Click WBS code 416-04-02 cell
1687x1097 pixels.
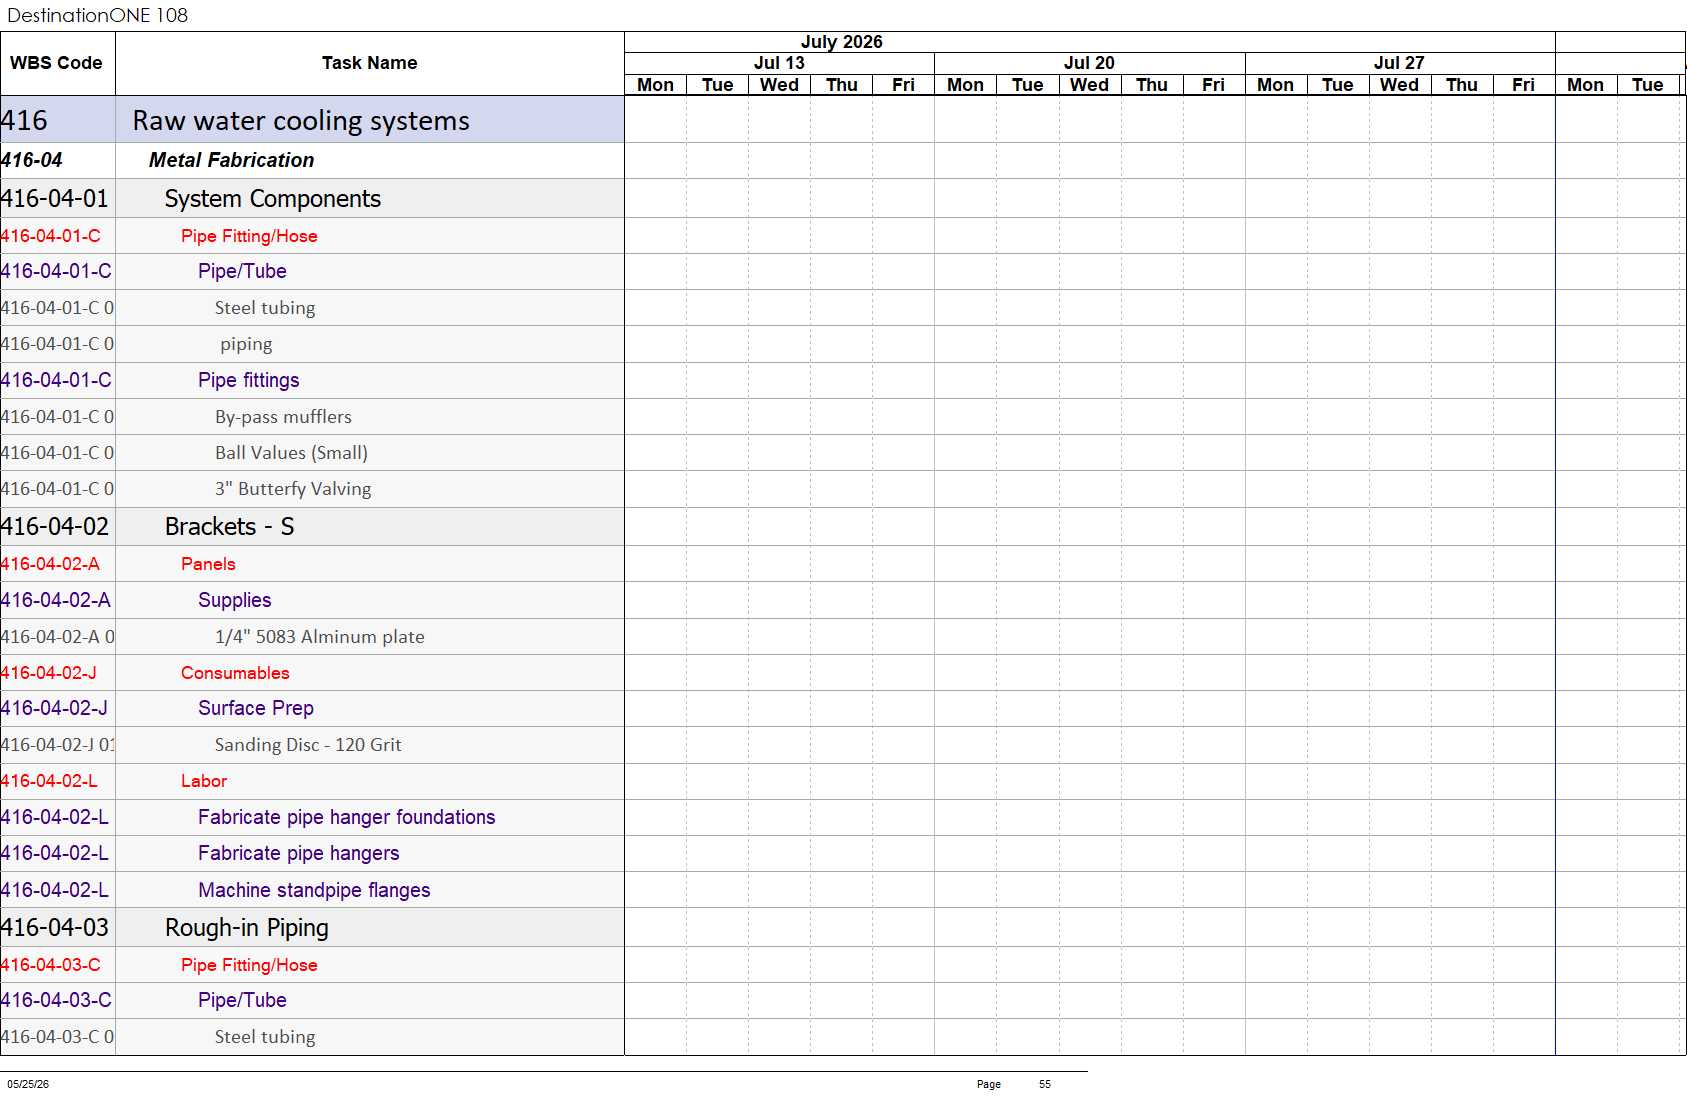coord(57,526)
